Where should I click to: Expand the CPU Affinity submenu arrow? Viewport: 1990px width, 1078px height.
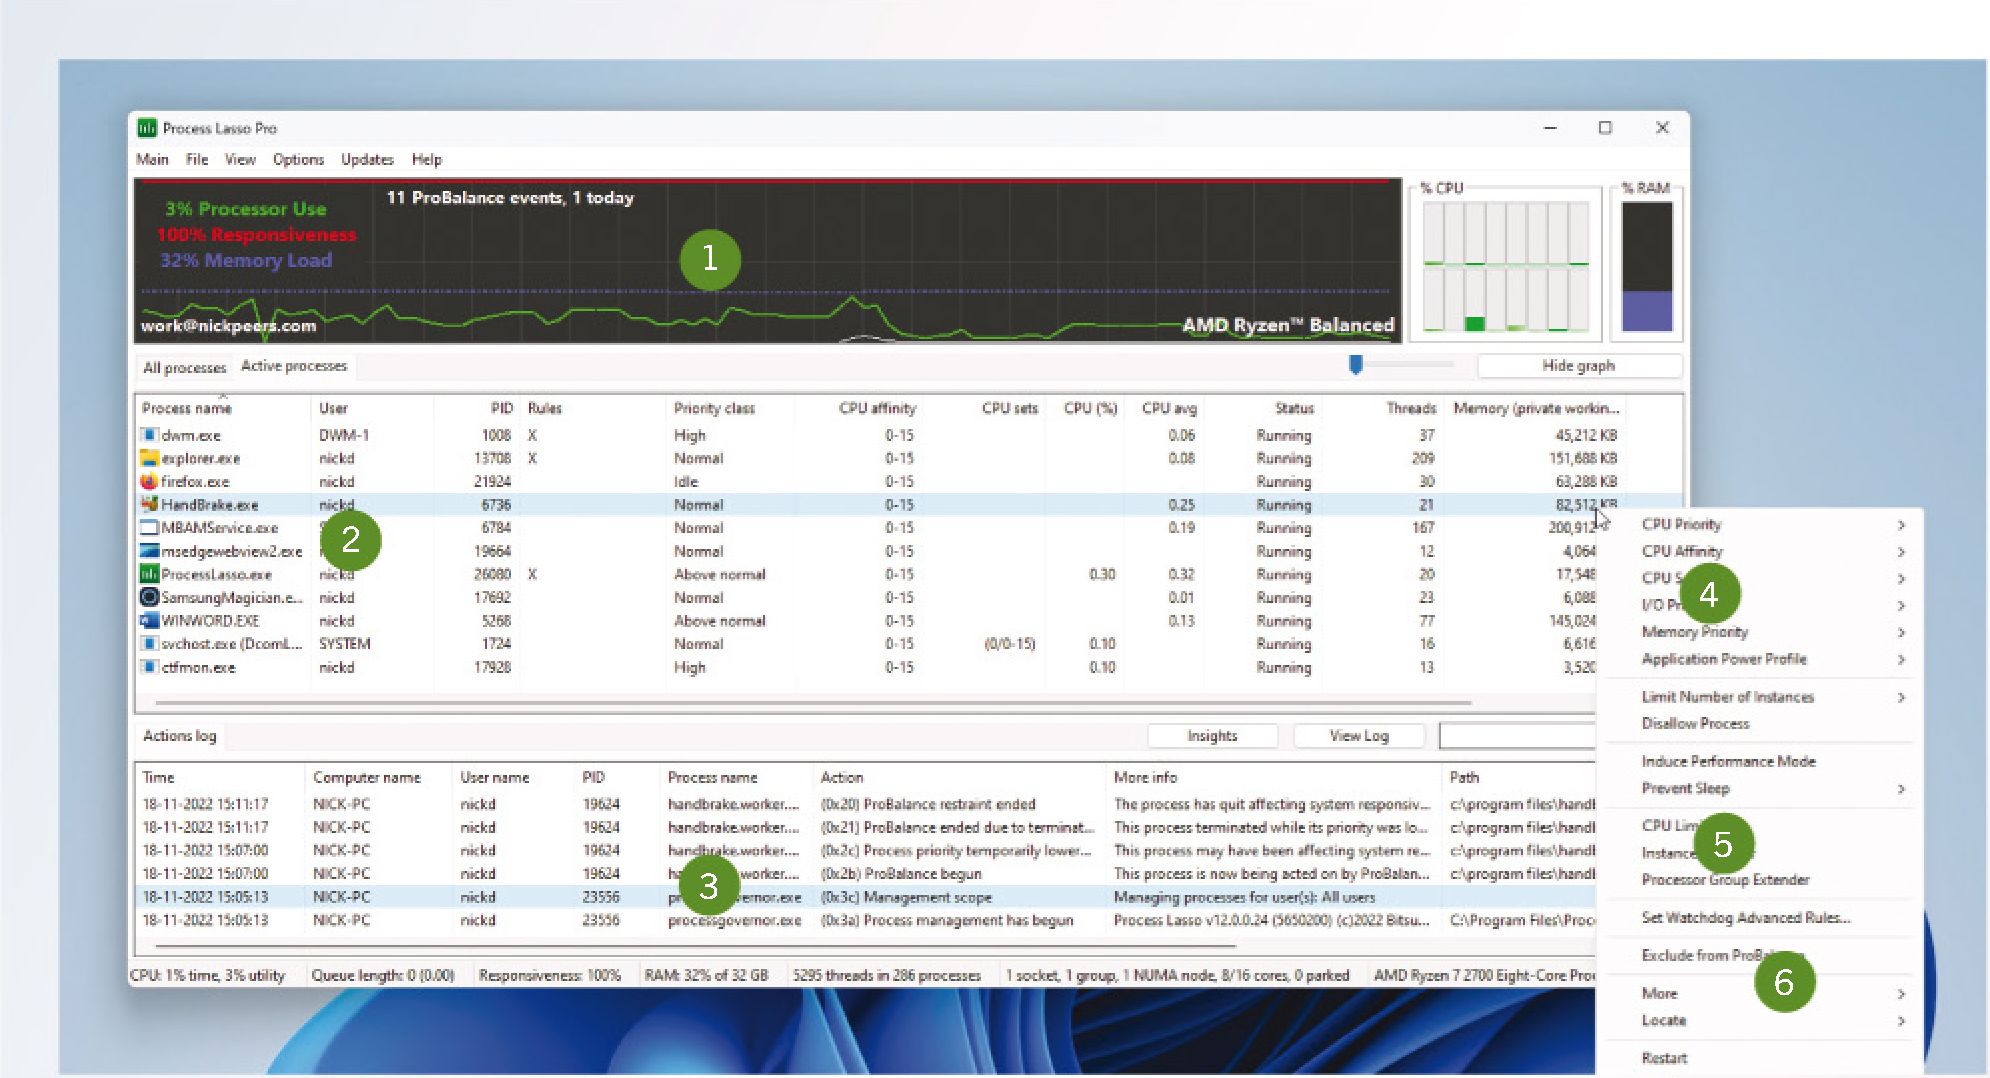(x=1901, y=552)
